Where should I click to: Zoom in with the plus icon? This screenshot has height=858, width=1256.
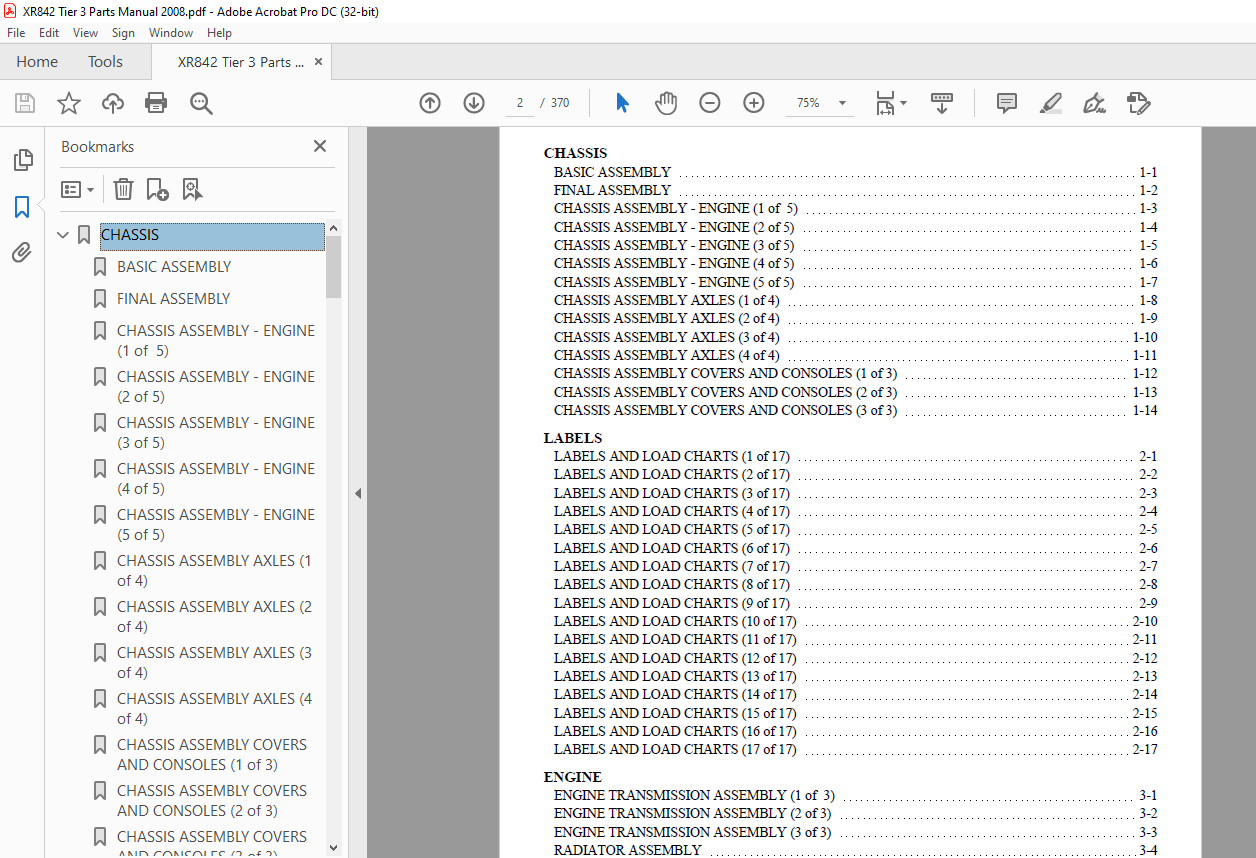pos(754,103)
